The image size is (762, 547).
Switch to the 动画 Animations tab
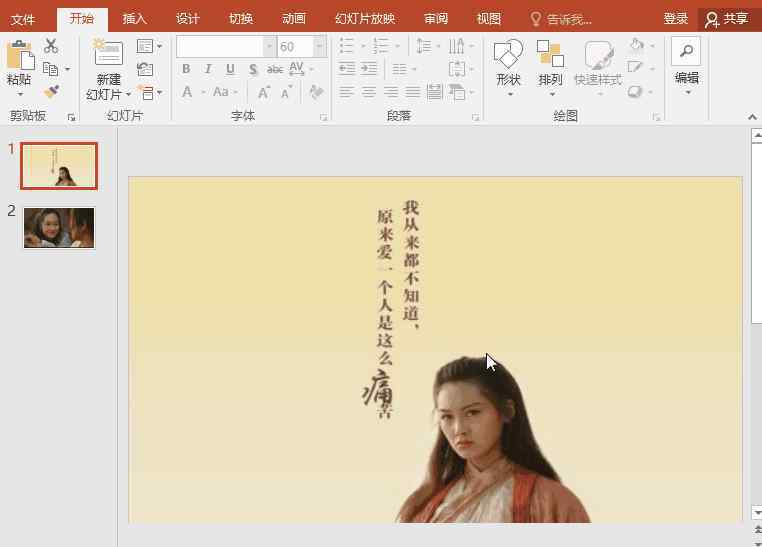coord(294,19)
